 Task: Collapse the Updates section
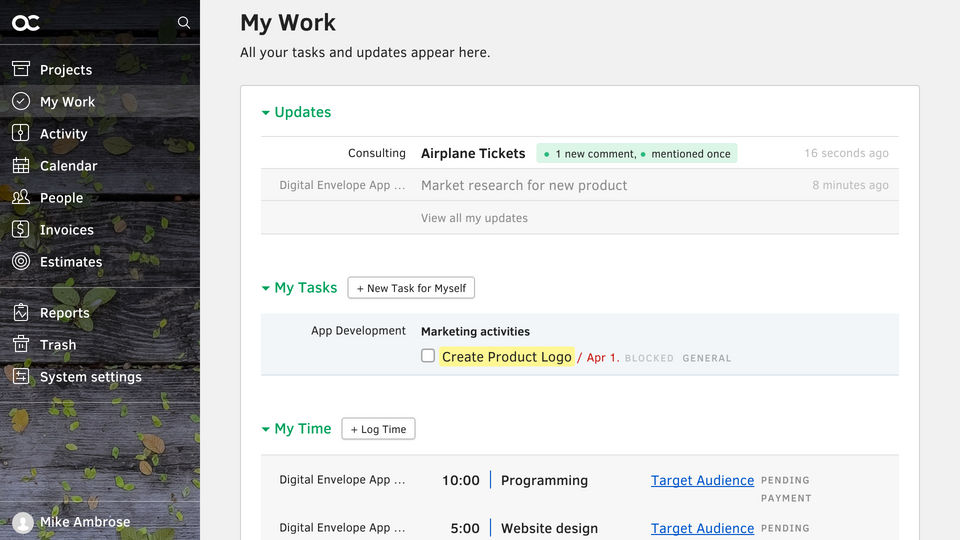click(x=266, y=113)
